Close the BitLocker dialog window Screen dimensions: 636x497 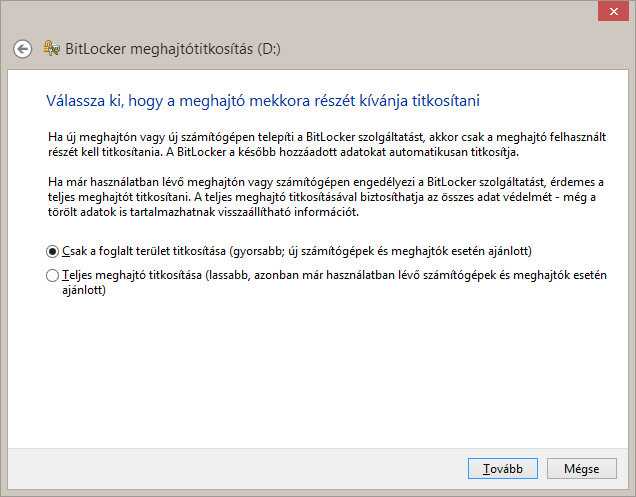[x=613, y=11]
